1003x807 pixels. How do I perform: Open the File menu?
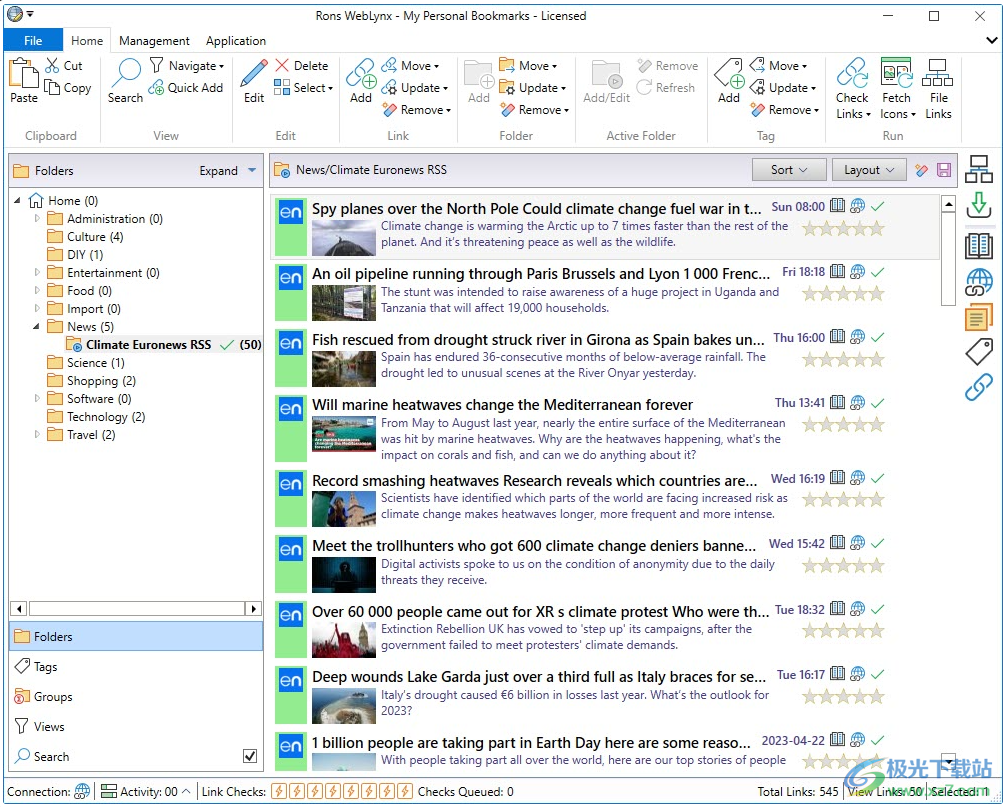[x=33, y=41]
